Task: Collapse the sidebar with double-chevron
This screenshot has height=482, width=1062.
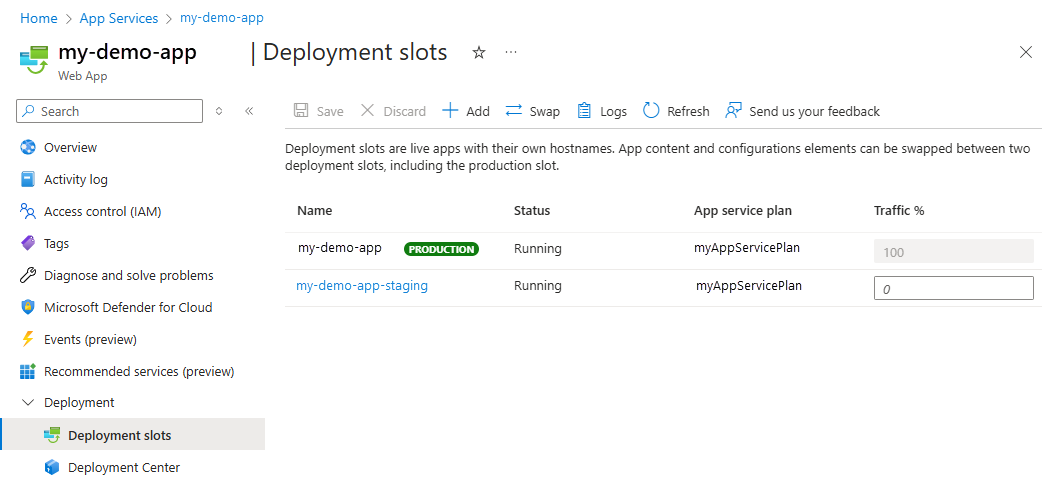Action: [x=249, y=111]
